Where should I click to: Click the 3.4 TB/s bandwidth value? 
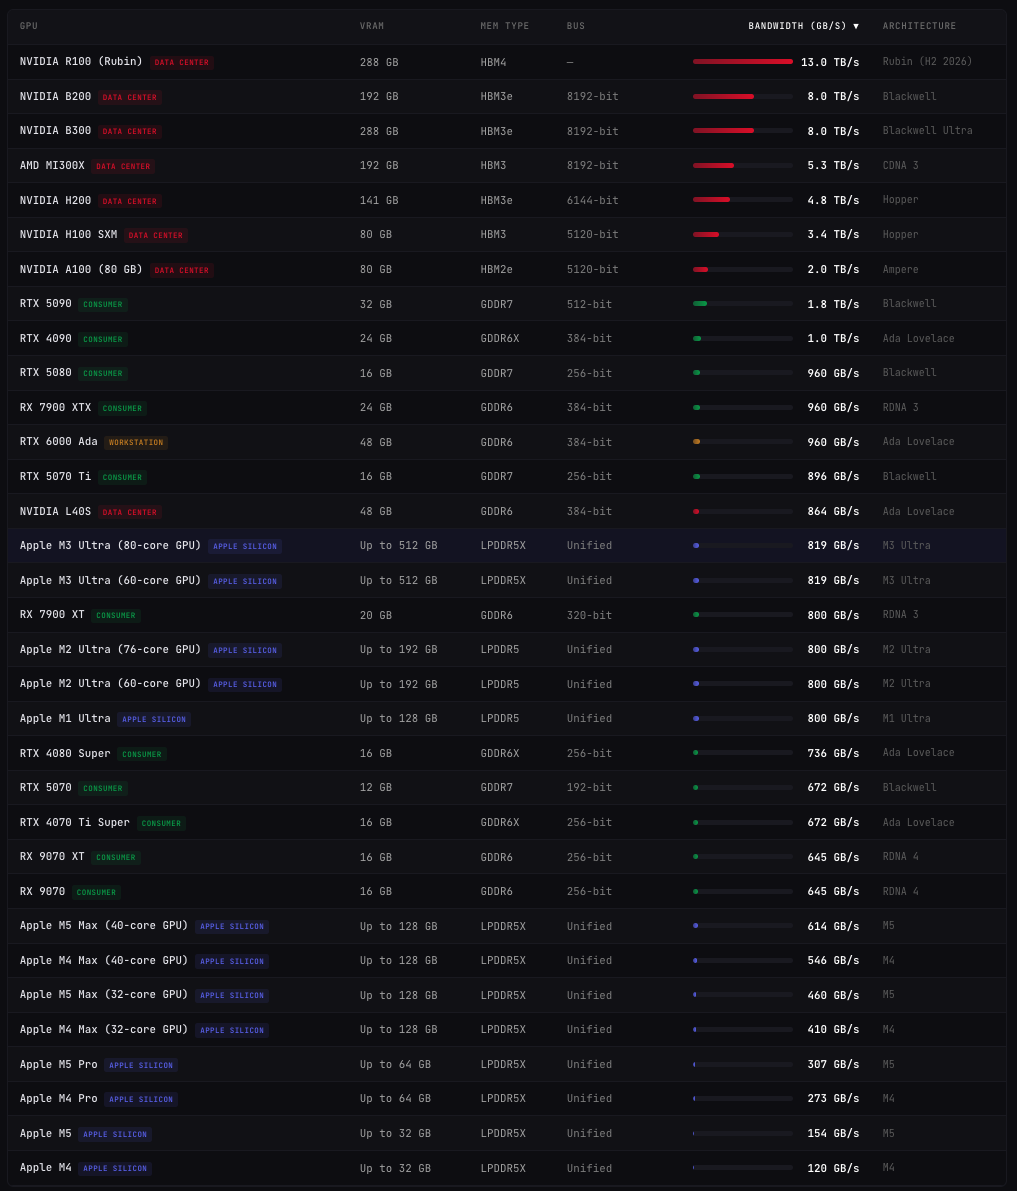833,235
